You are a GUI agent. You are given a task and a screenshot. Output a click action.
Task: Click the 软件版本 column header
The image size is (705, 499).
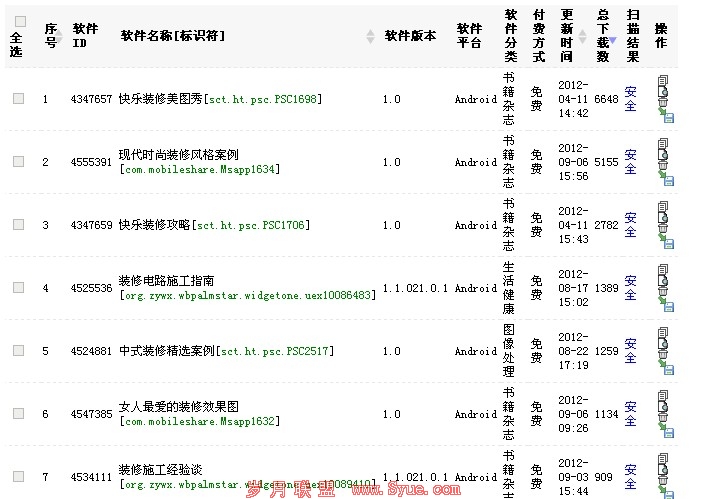tap(410, 36)
